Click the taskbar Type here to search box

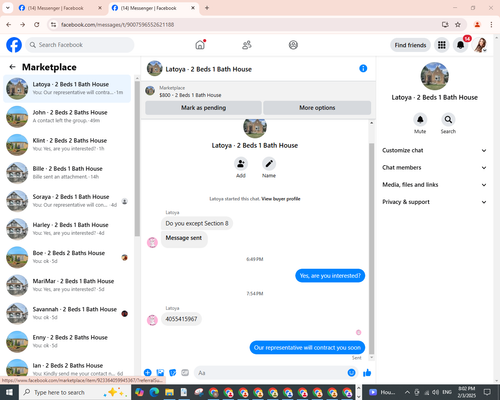tap(75, 392)
